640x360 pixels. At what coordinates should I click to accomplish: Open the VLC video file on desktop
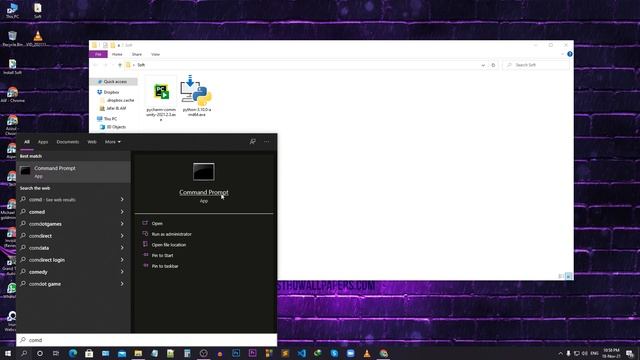(38, 38)
